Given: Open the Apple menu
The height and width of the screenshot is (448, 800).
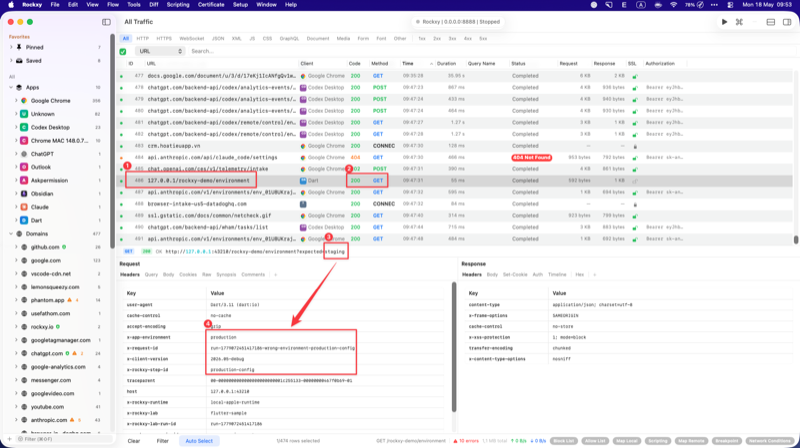Looking at the screenshot, I should click(x=11, y=5).
